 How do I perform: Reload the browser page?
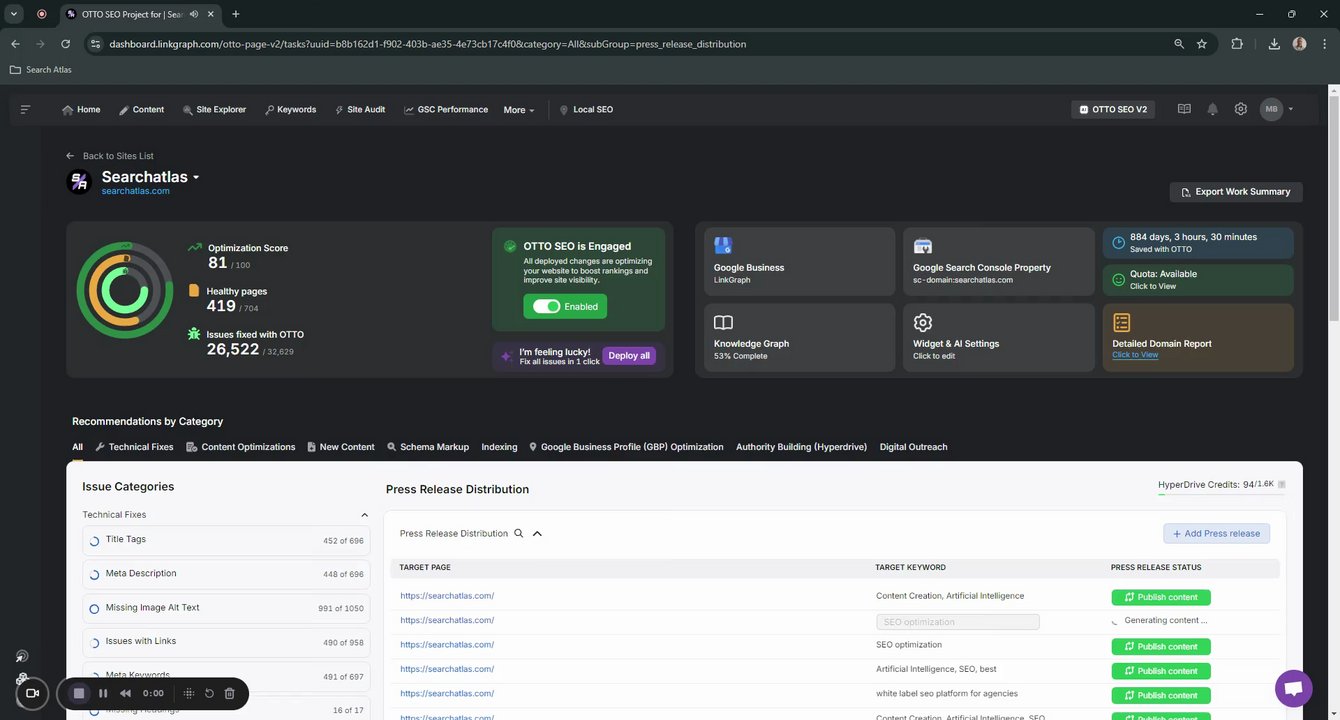tap(65, 44)
